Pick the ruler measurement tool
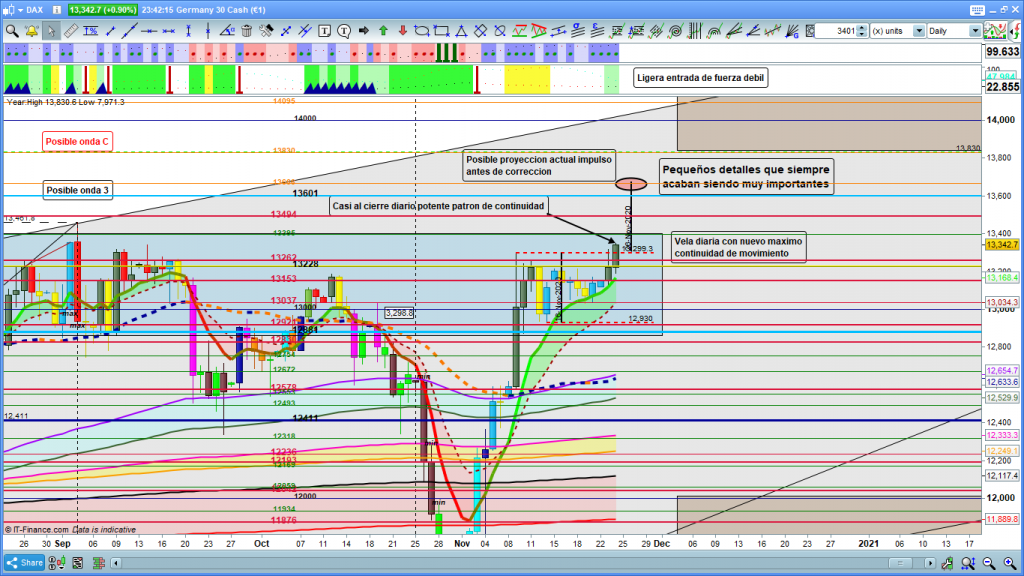This screenshot has width=1024, height=576. [70, 31]
